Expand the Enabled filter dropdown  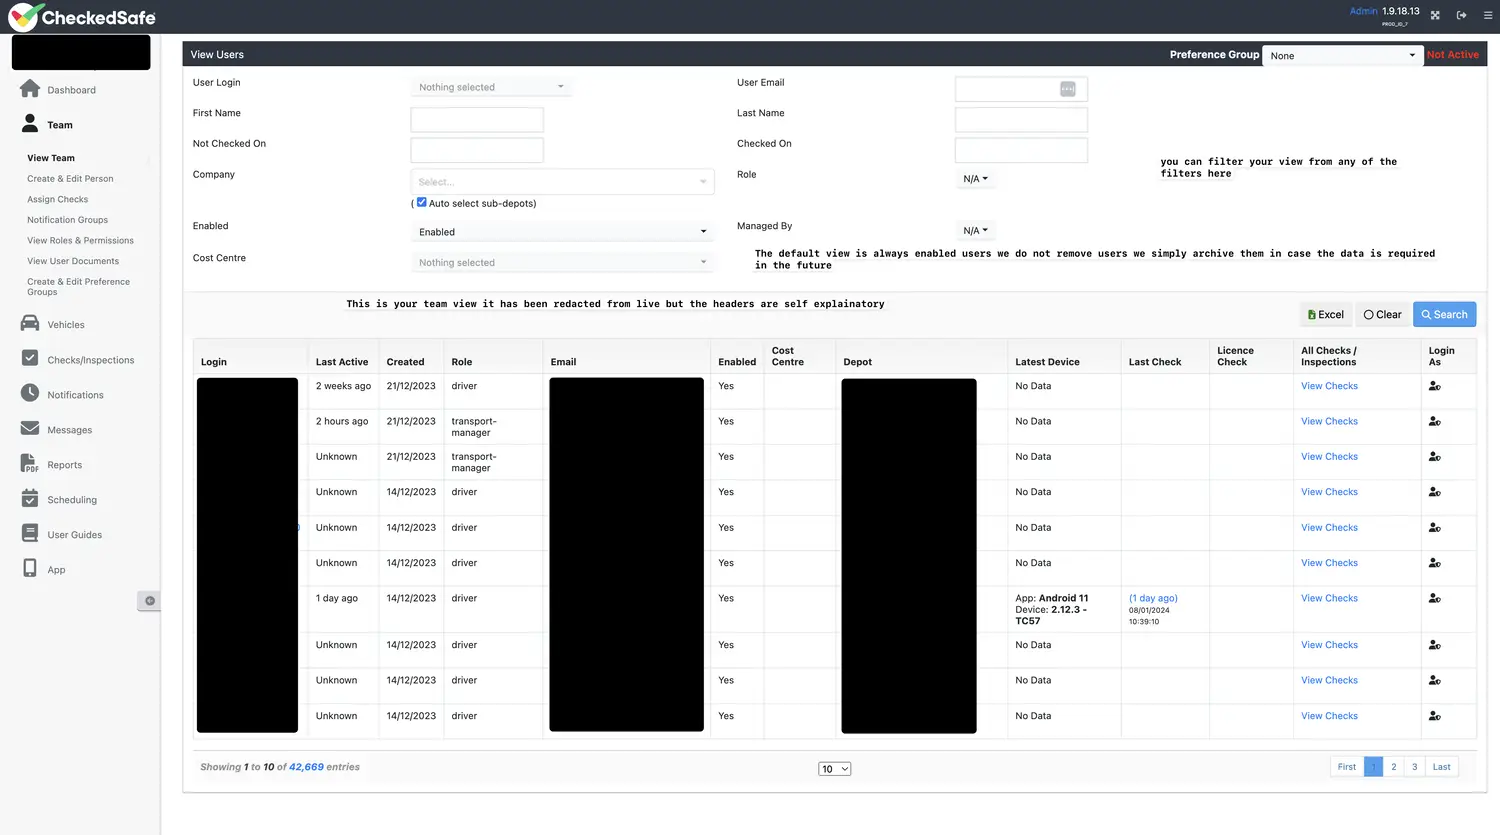point(562,231)
